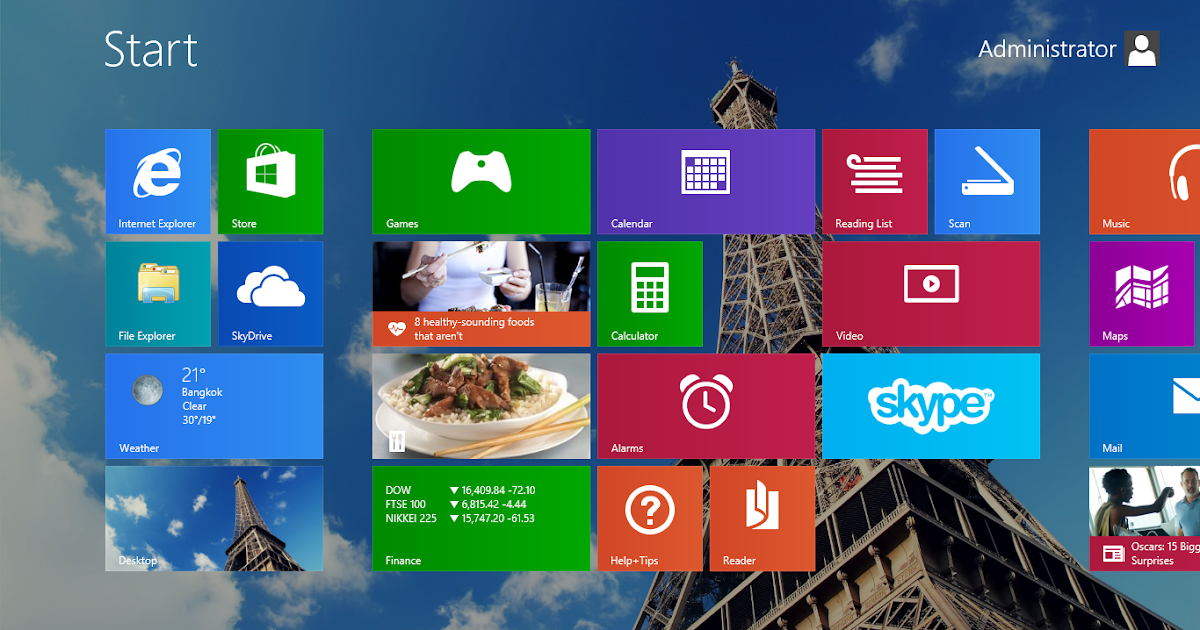1200x630 pixels.
Task: Open the Oscars news story tile
Action: coord(1144,518)
